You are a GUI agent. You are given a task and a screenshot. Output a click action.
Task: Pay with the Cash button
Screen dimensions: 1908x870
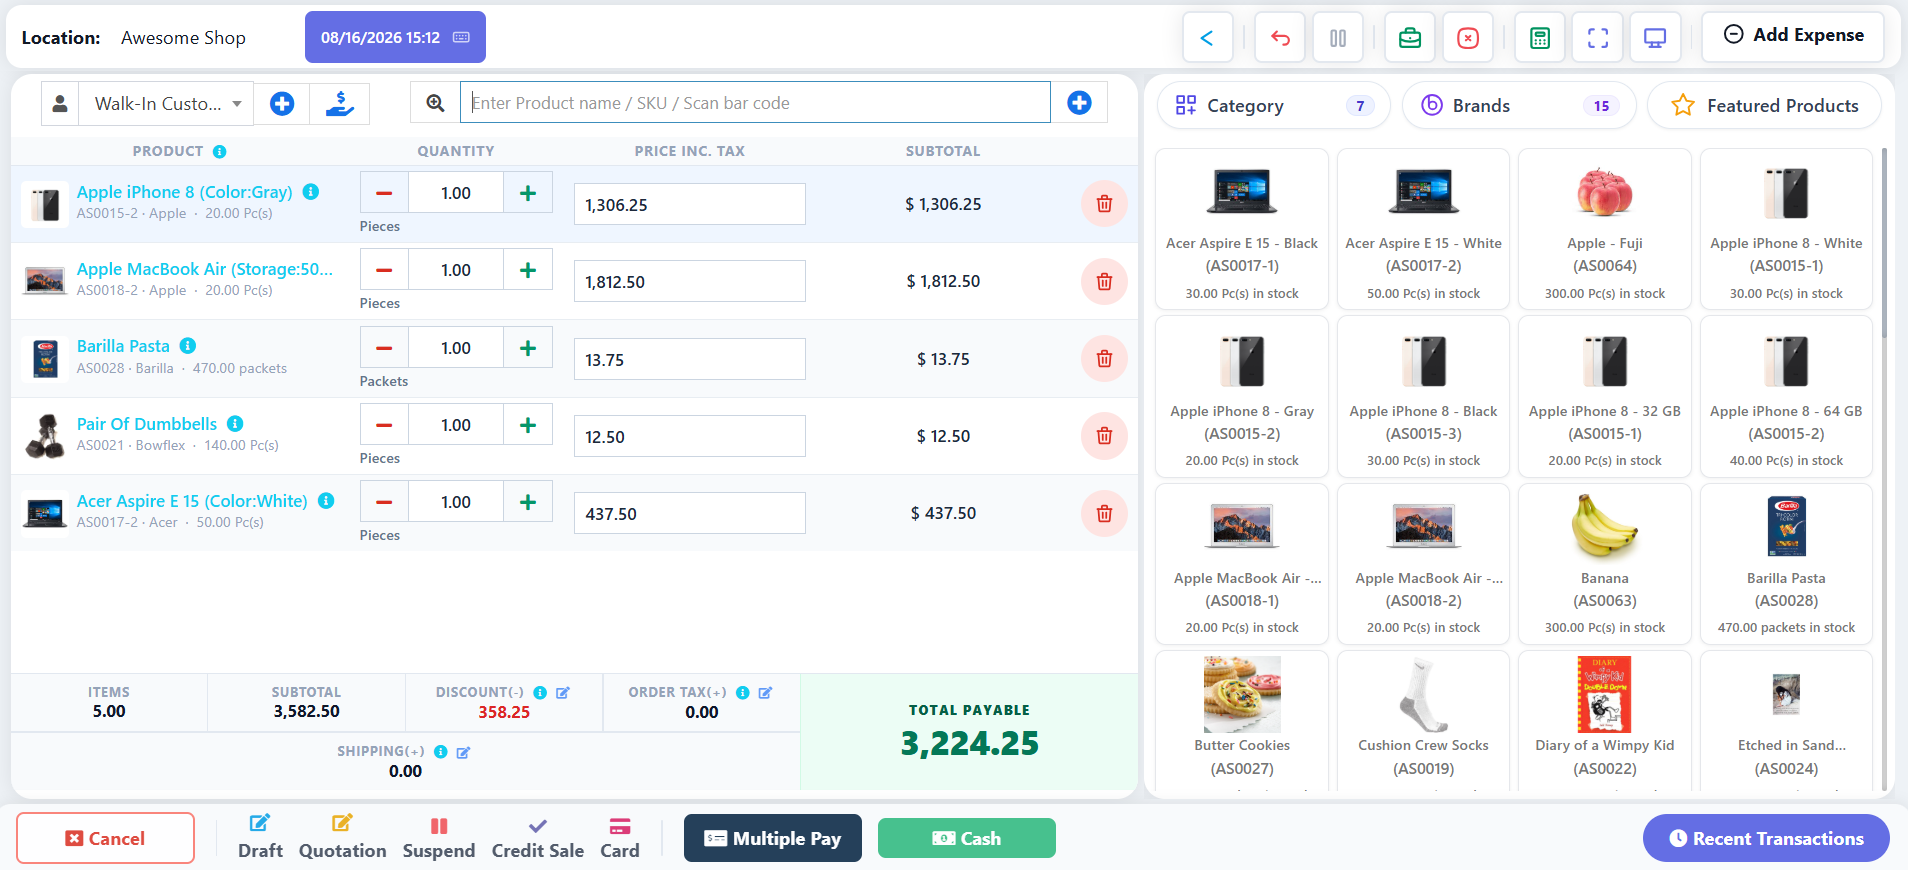966,838
